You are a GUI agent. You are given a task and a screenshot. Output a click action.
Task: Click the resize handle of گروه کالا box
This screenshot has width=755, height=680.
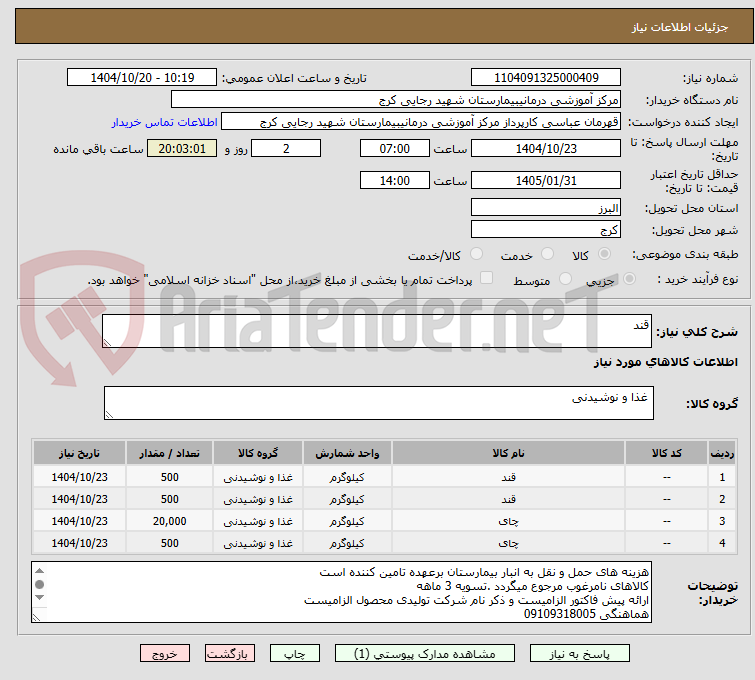pyautogui.click(x=109, y=414)
